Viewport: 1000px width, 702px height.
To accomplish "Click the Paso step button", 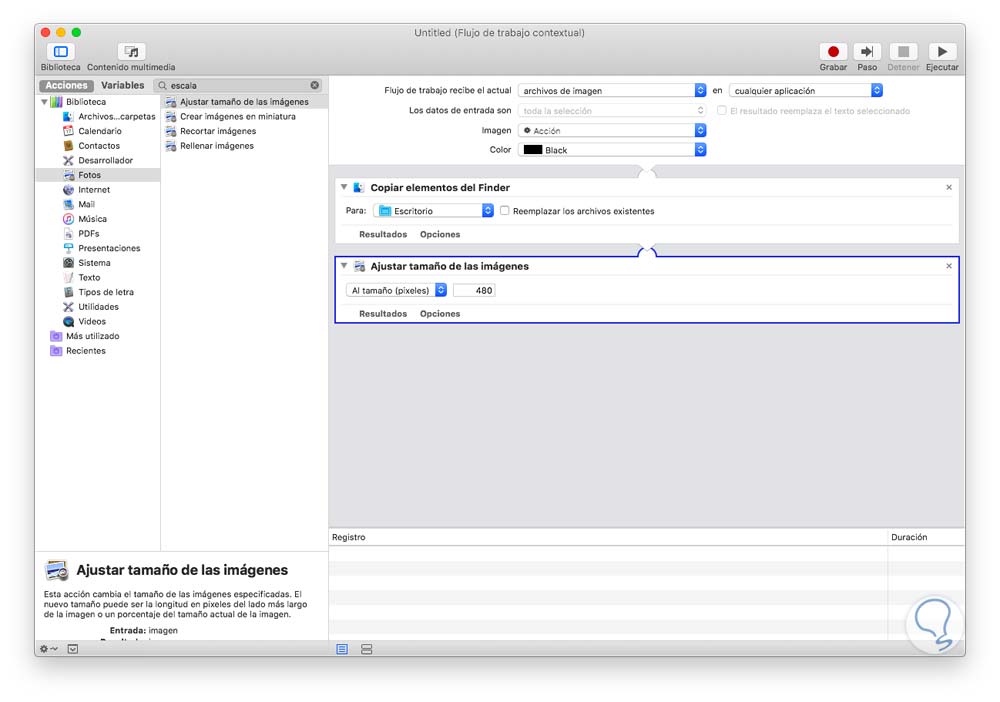I will (867, 52).
